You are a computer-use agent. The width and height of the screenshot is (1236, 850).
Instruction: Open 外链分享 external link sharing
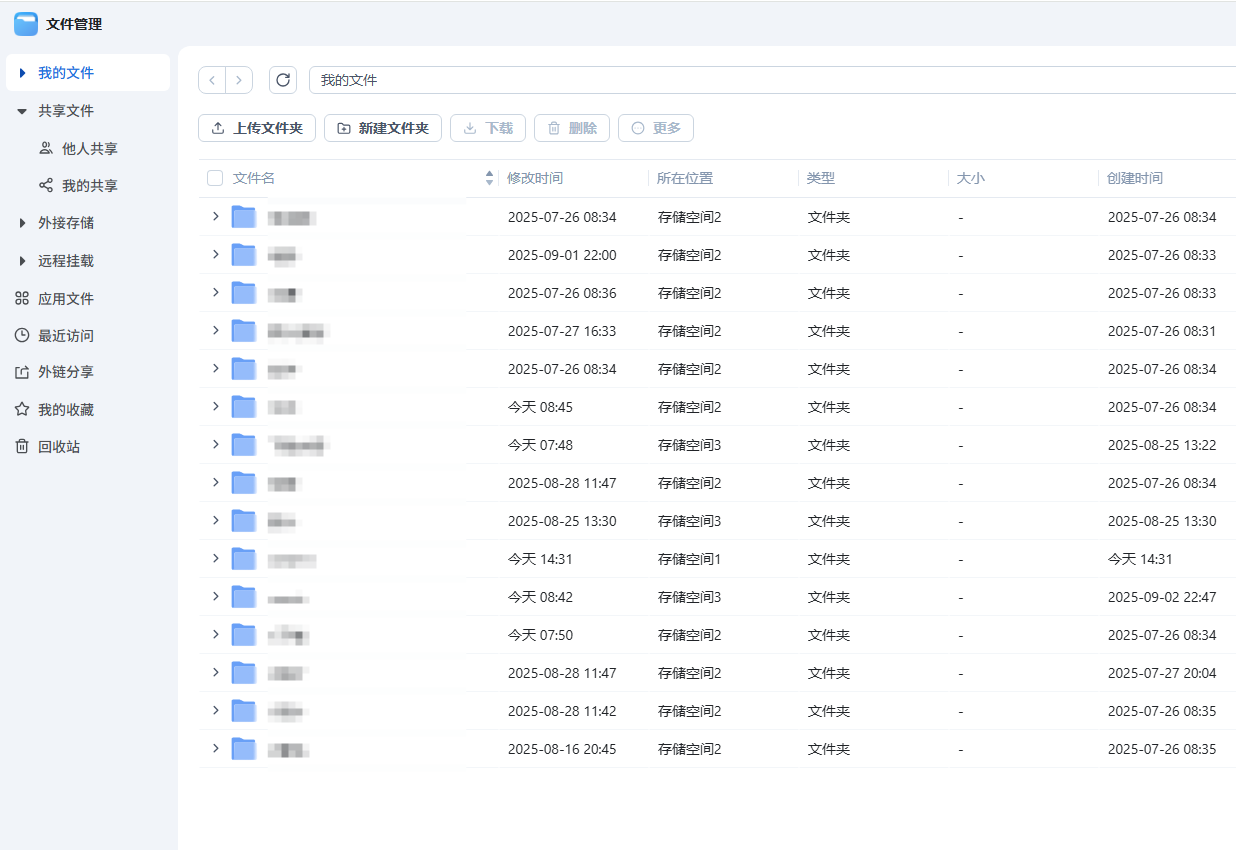coord(65,372)
